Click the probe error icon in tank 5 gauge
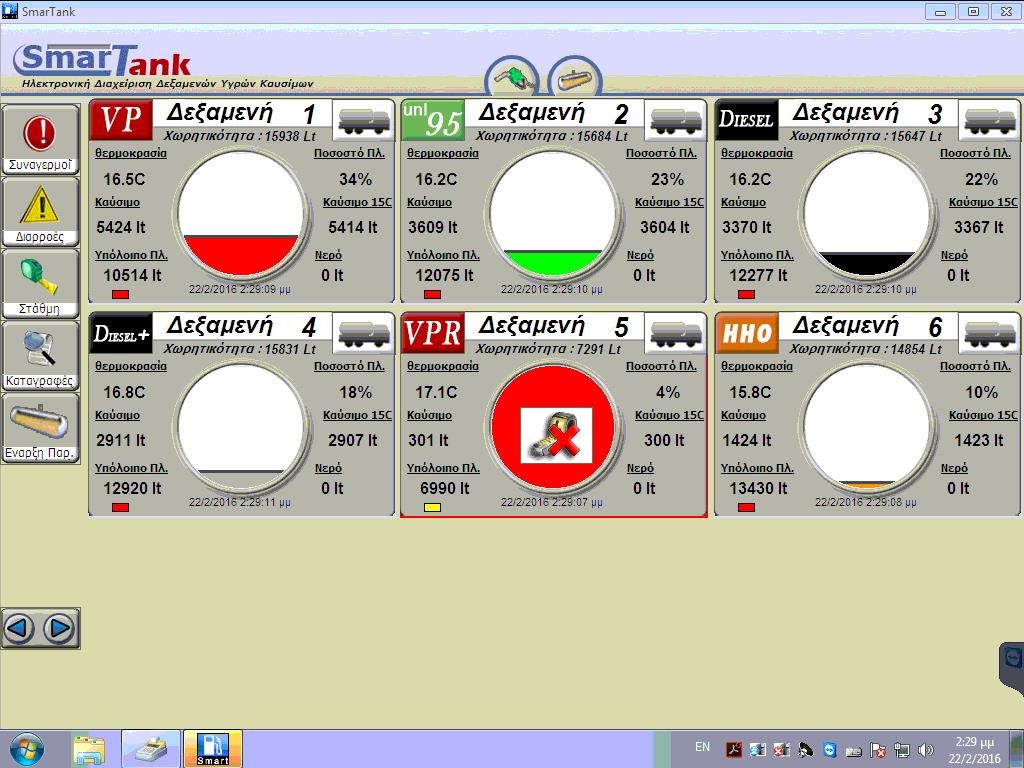 [x=556, y=436]
